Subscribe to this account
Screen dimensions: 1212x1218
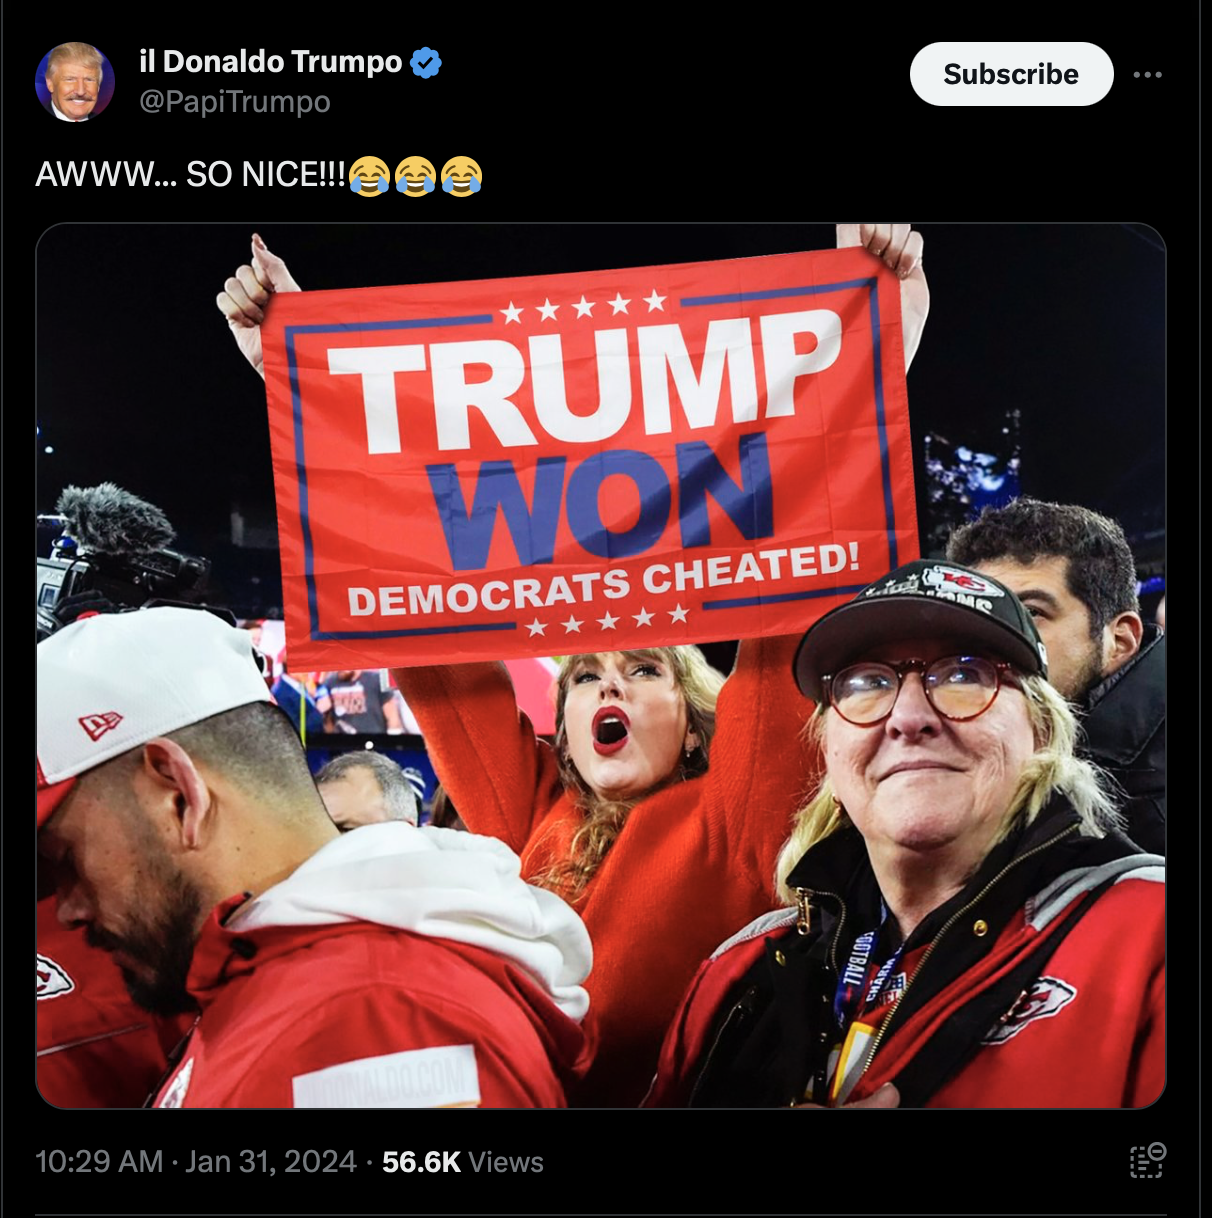point(1011,74)
